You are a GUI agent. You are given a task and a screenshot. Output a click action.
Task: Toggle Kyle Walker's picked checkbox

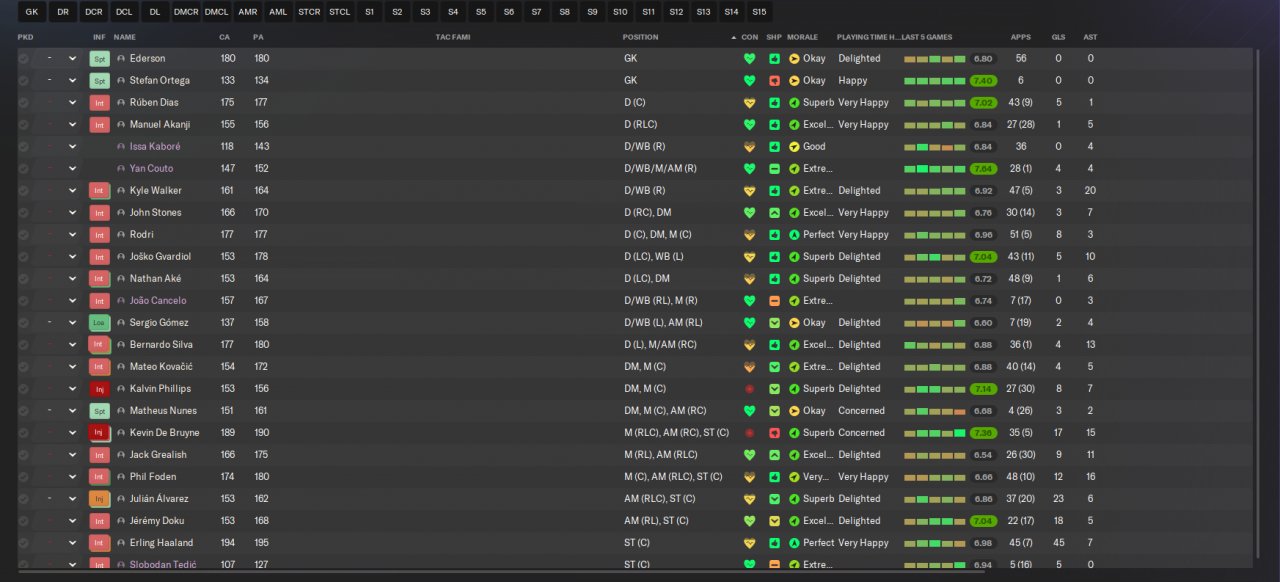pos(23,190)
